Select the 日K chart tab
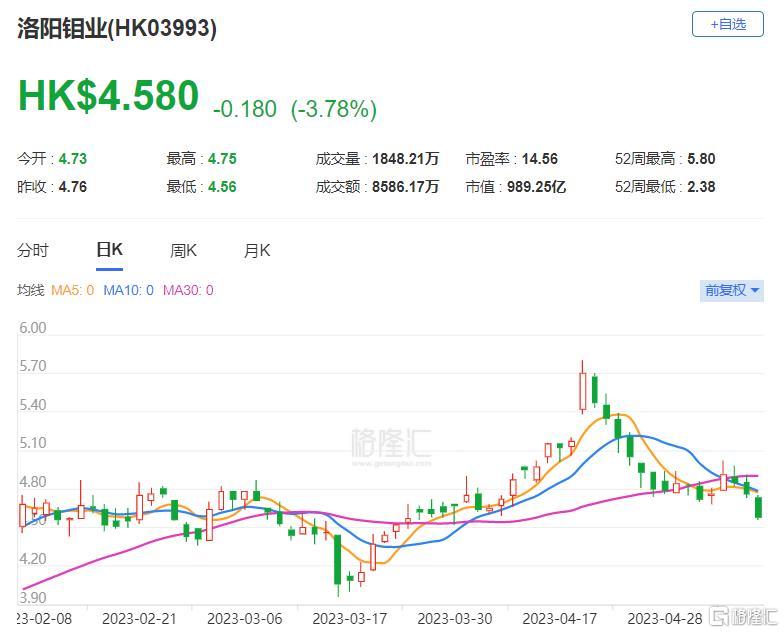Image resolution: width=784 pixels, height=633 pixels. point(109,250)
